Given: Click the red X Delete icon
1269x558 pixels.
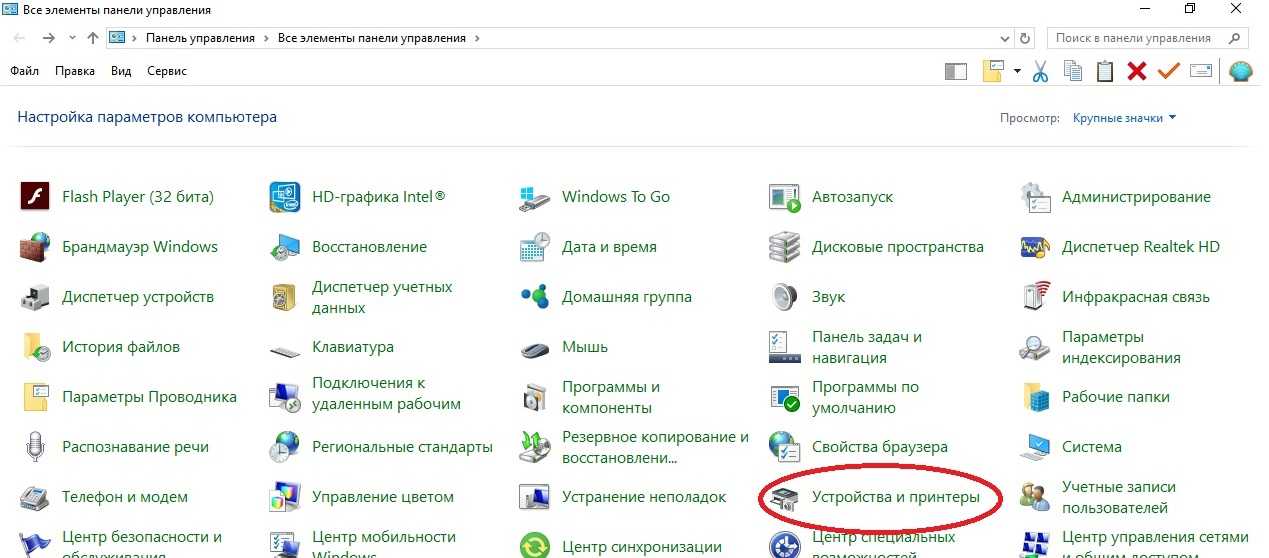Looking at the screenshot, I should (x=1137, y=71).
